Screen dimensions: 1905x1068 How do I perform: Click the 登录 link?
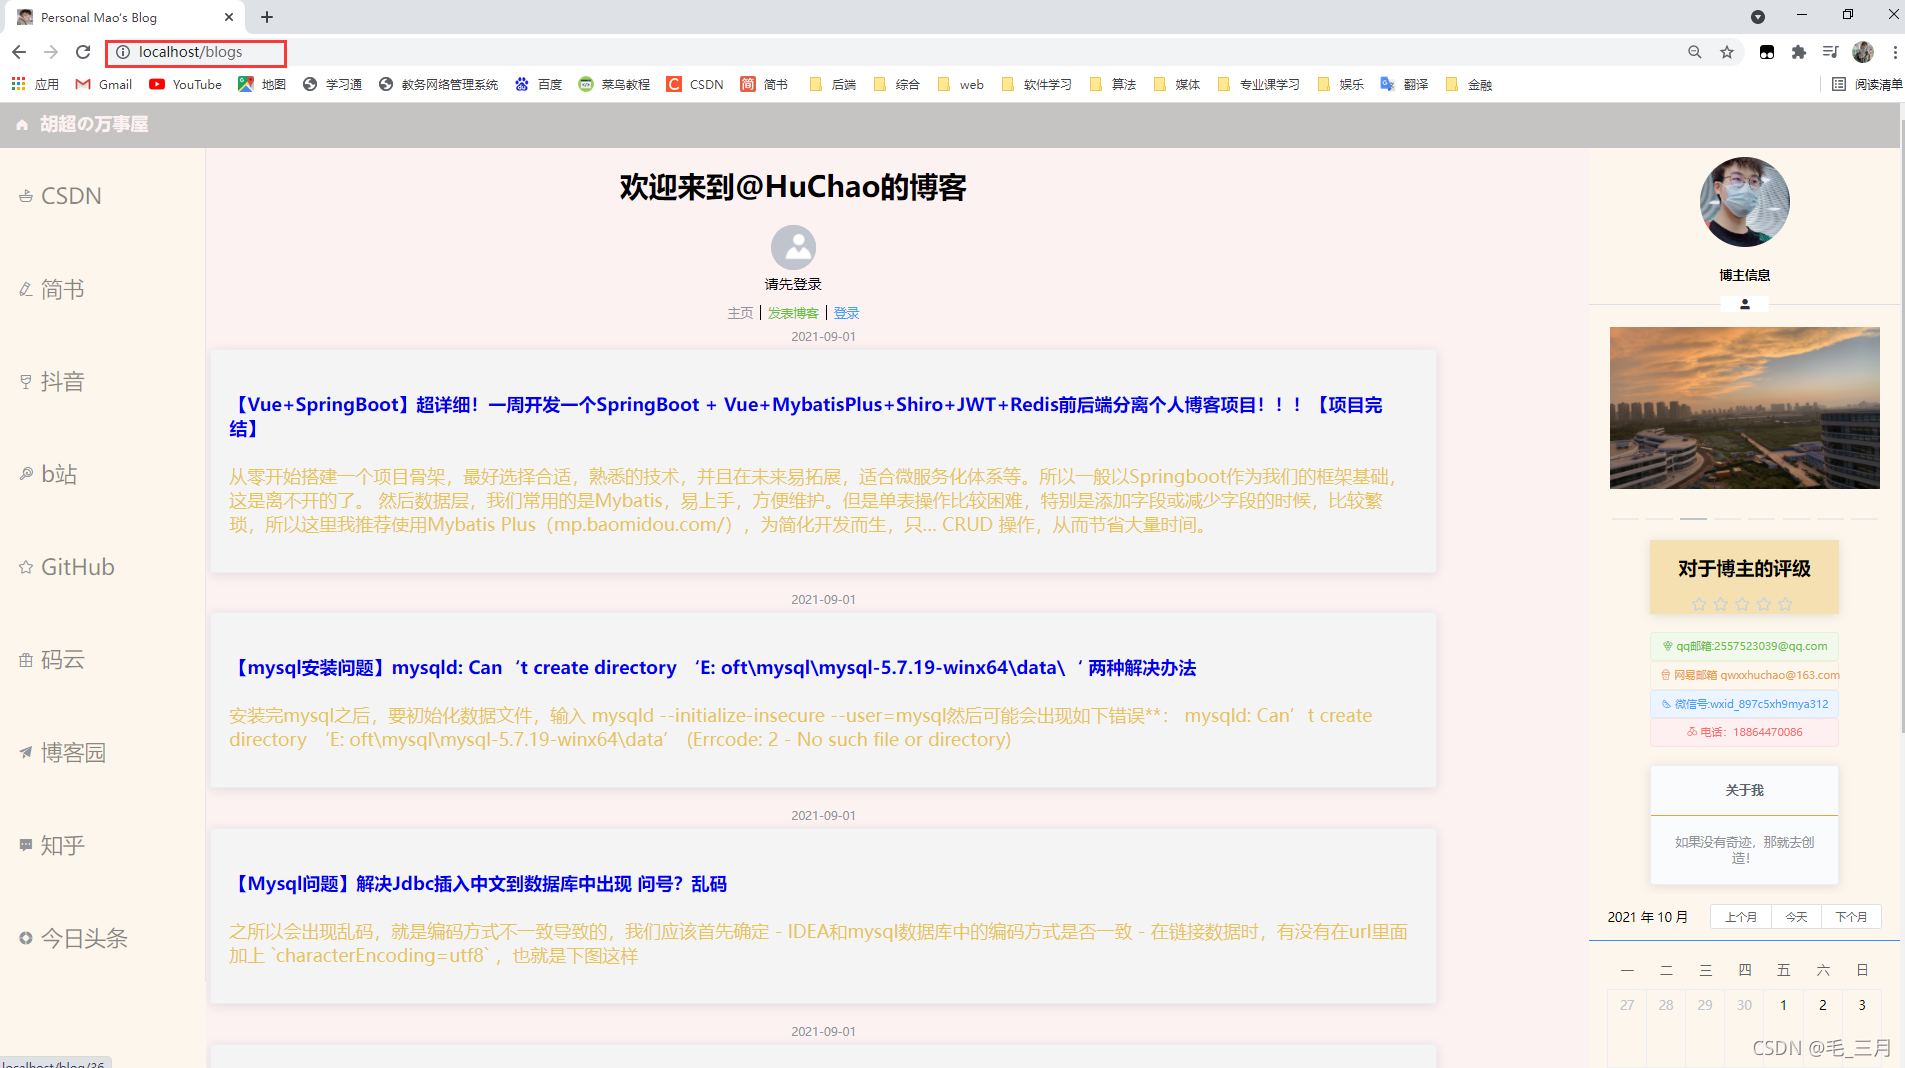point(846,313)
